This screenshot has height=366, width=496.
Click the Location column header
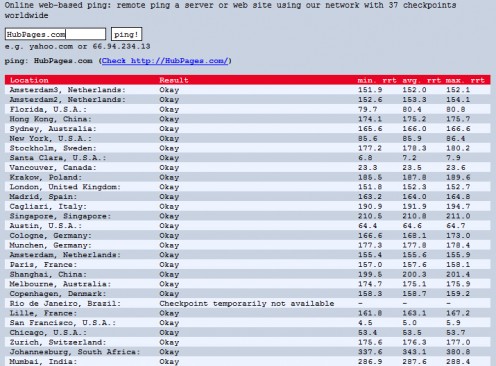tap(29, 80)
